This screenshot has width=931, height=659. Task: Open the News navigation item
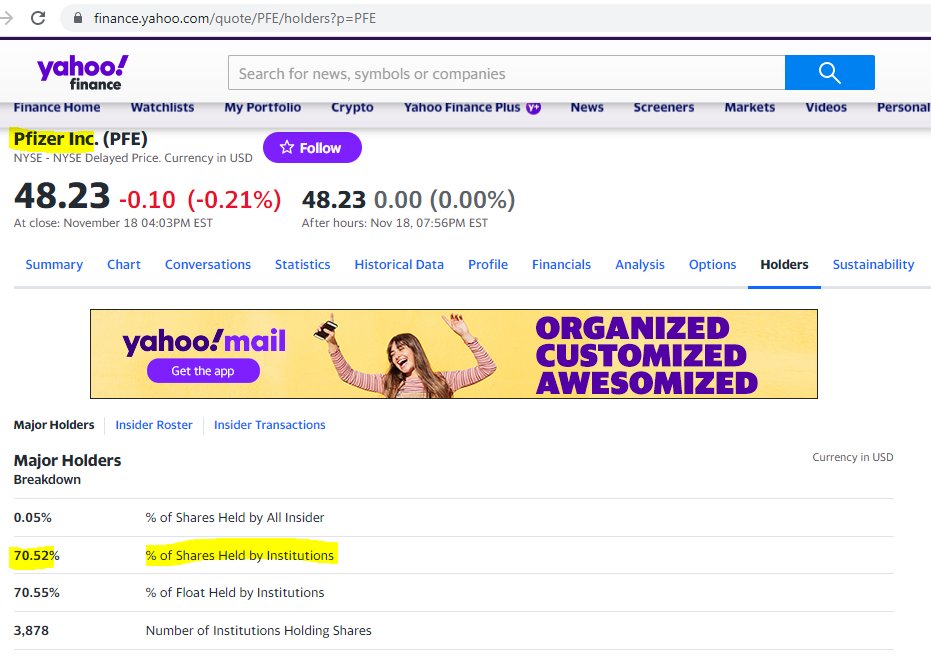coord(587,107)
